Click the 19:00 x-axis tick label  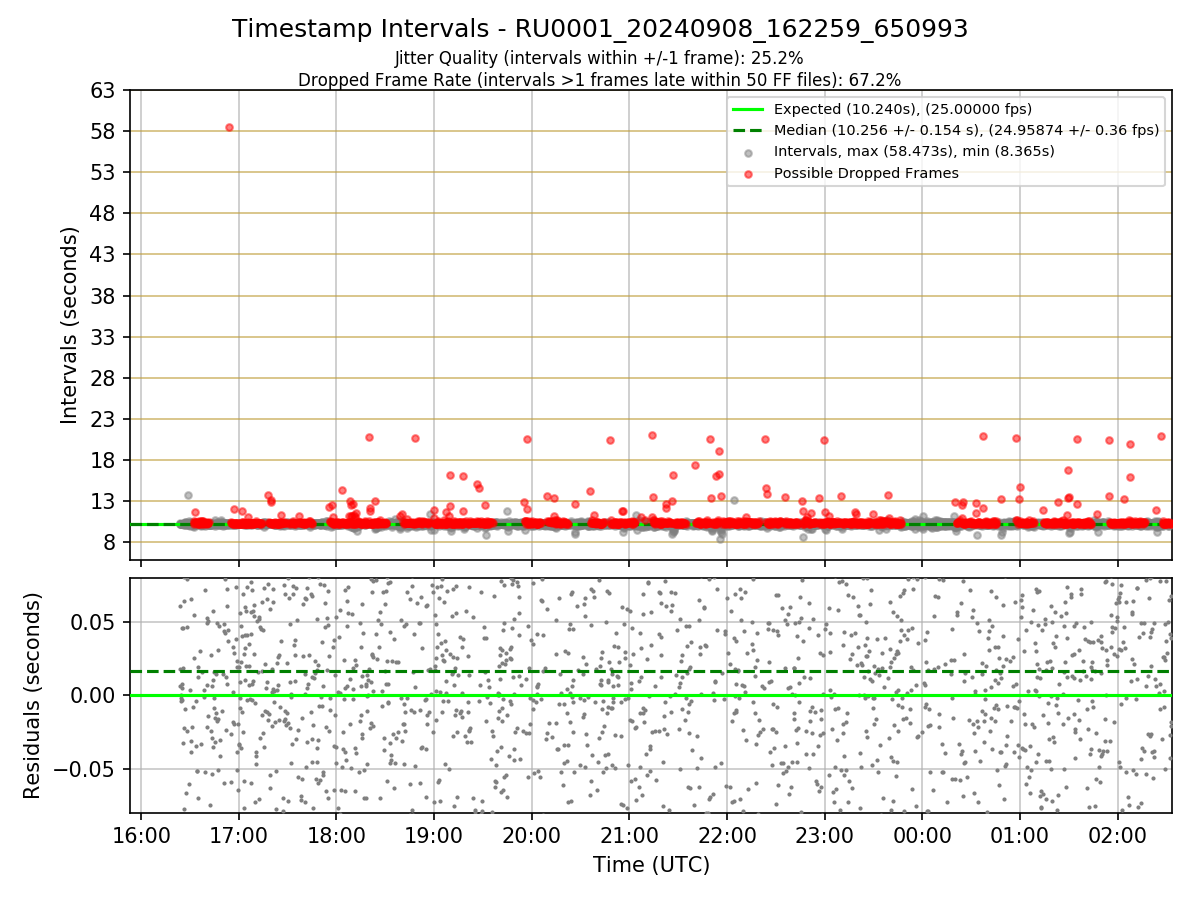[x=434, y=835]
